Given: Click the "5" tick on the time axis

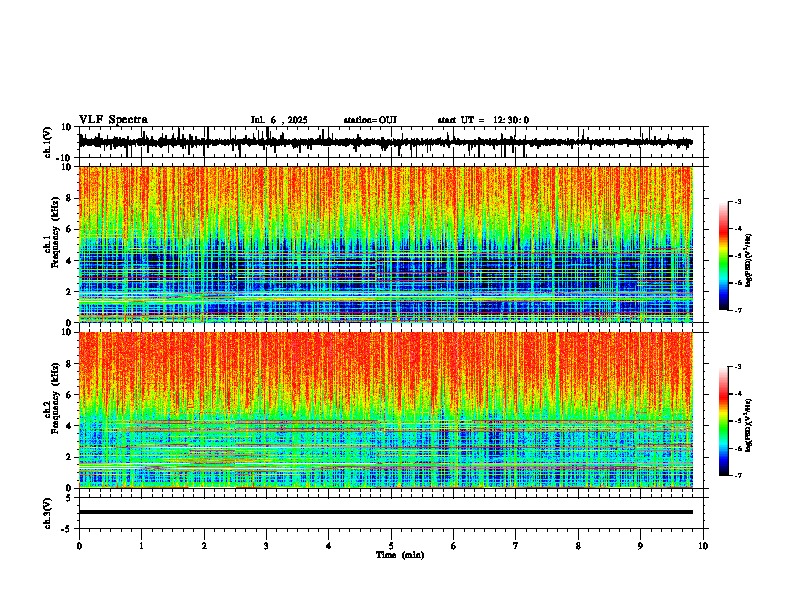Looking at the screenshot, I should coord(391,546).
